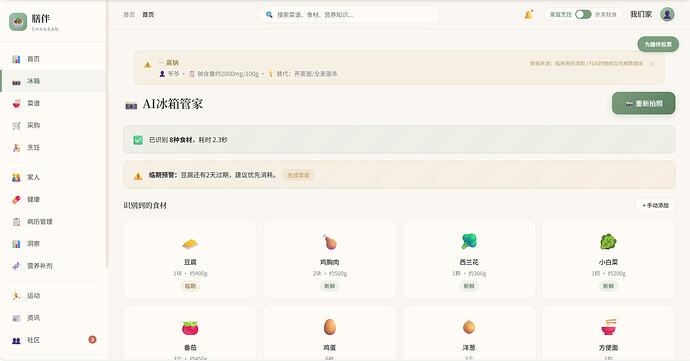Click the 重新拍照 retake photo button
Viewport: 690px width, 361px height.
(x=643, y=103)
